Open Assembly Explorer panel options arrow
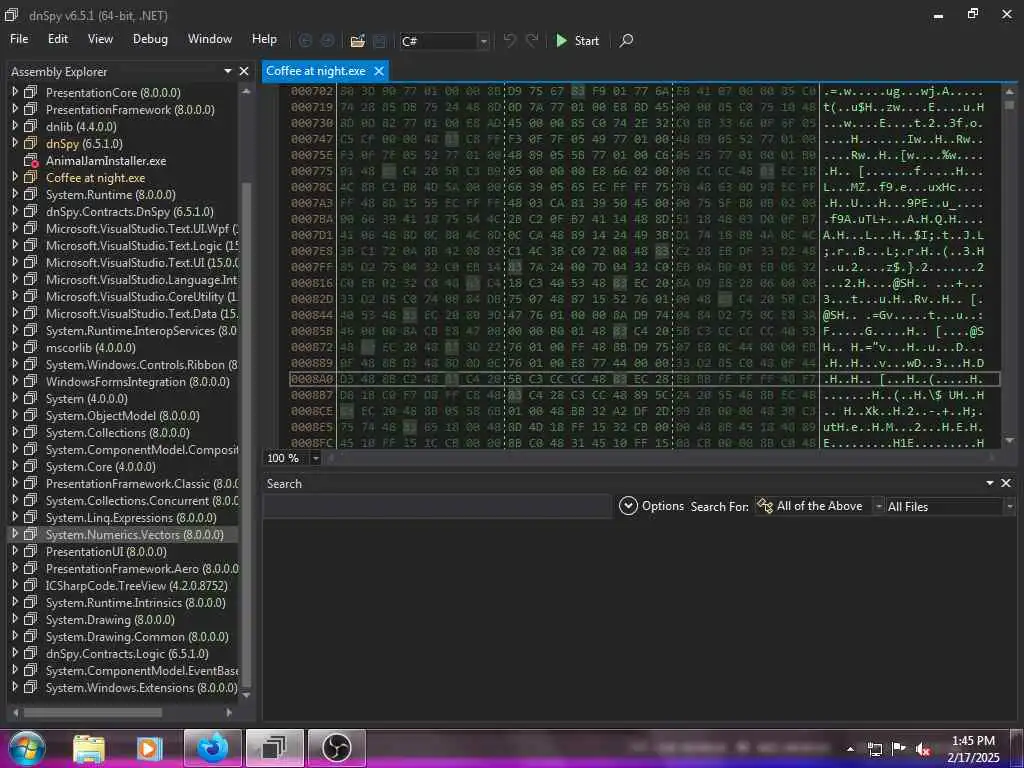The height and width of the screenshot is (768, 1024). point(228,71)
